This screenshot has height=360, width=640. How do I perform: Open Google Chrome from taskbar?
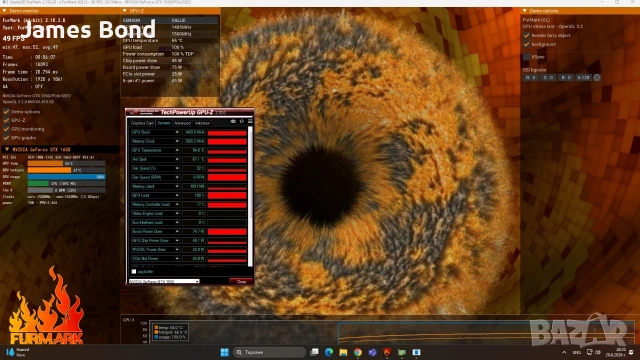(358, 352)
